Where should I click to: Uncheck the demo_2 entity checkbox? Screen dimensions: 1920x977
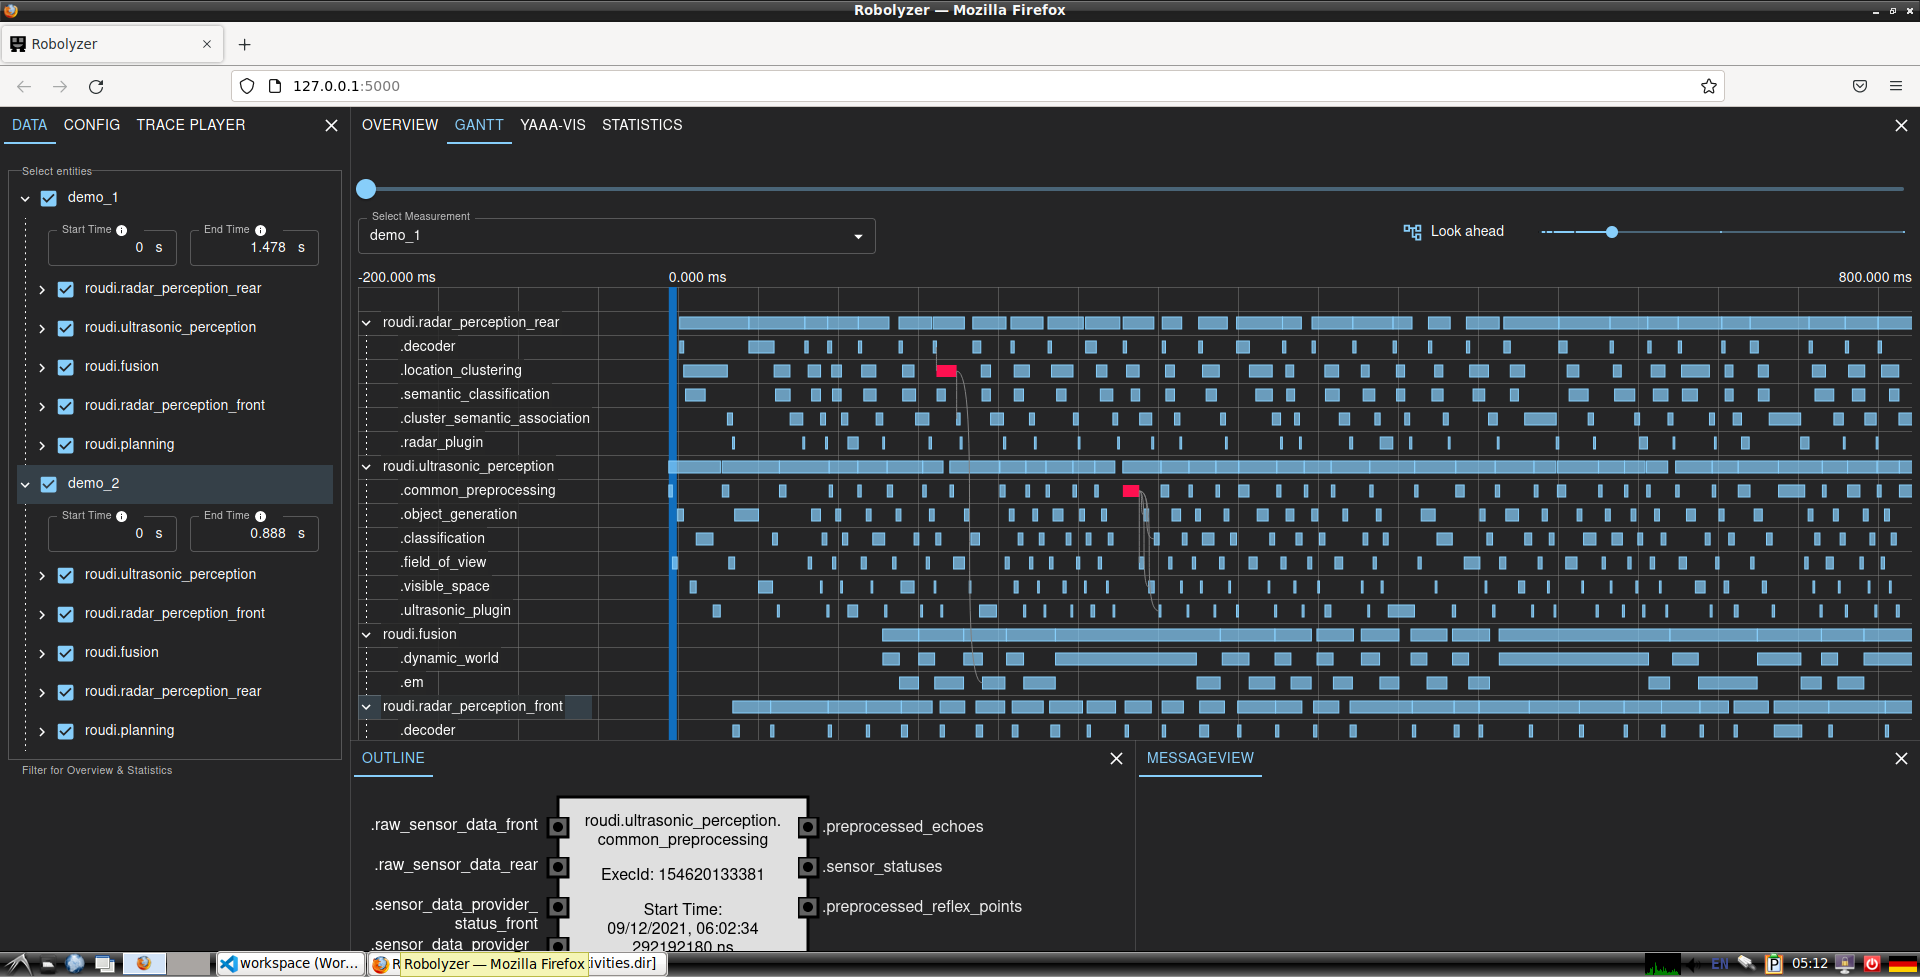click(48, 485)
